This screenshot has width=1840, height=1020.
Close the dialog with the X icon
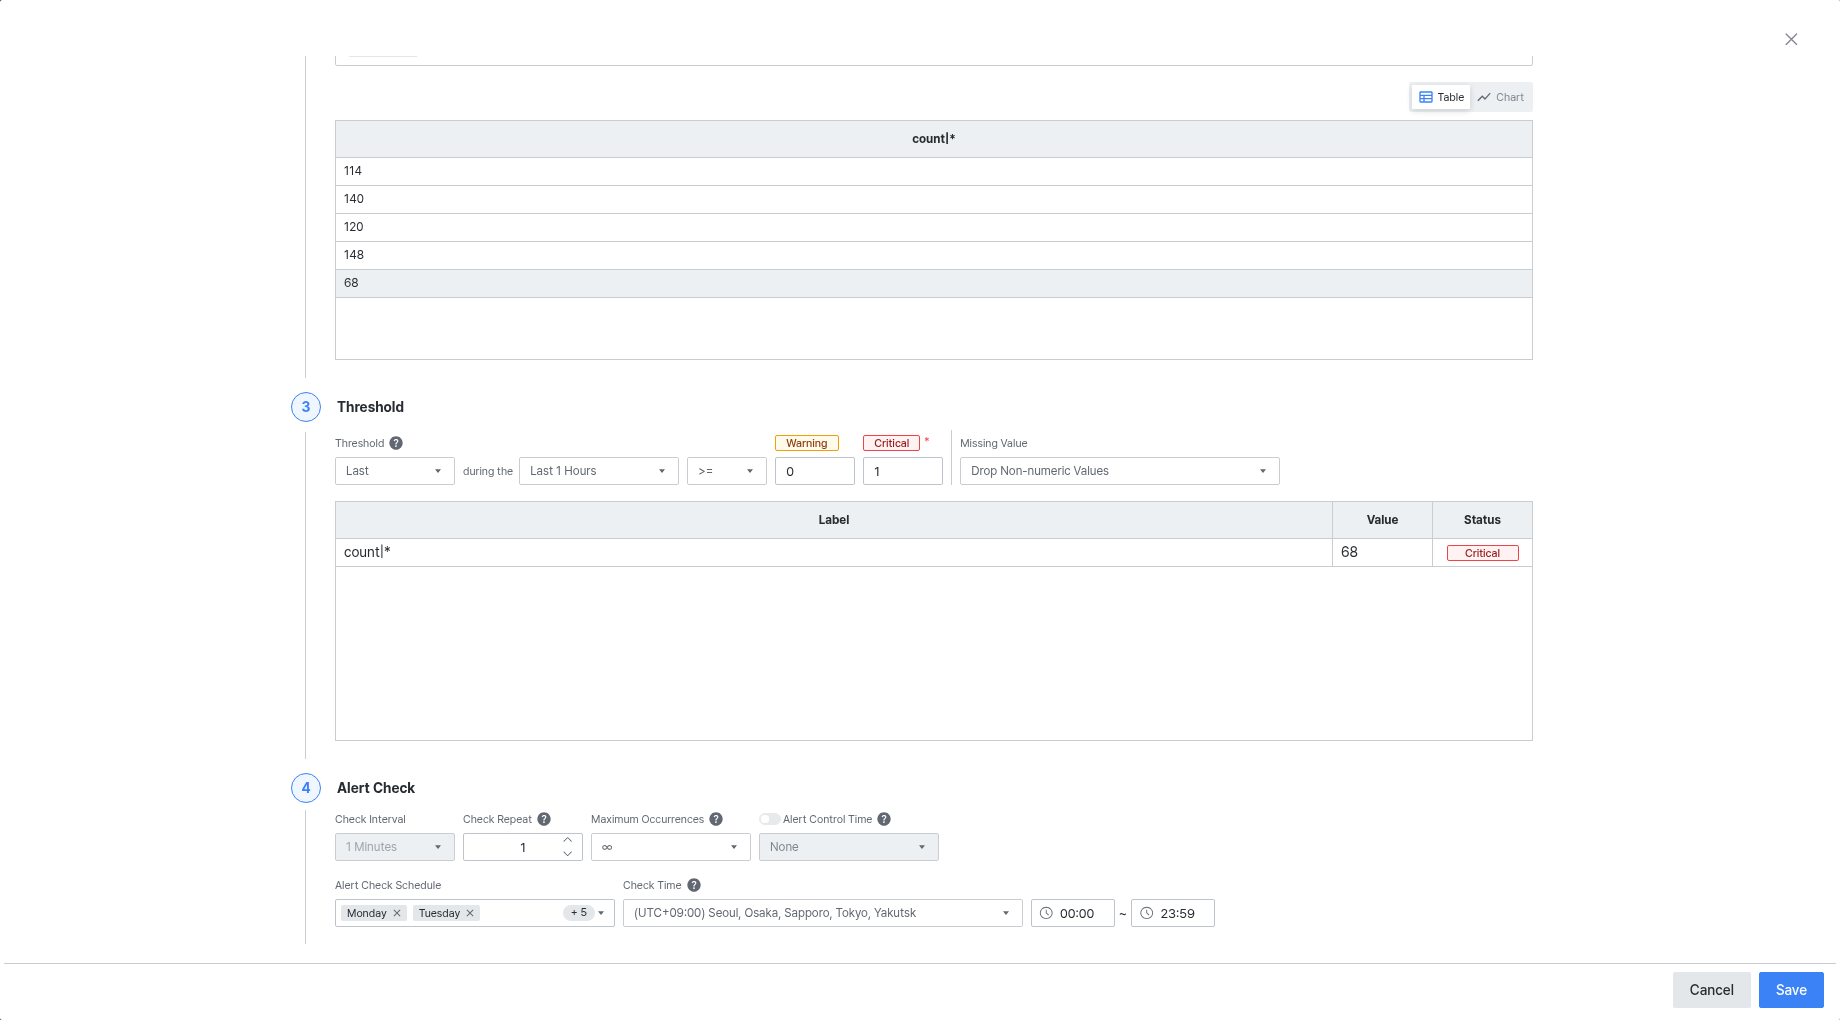1791,40
